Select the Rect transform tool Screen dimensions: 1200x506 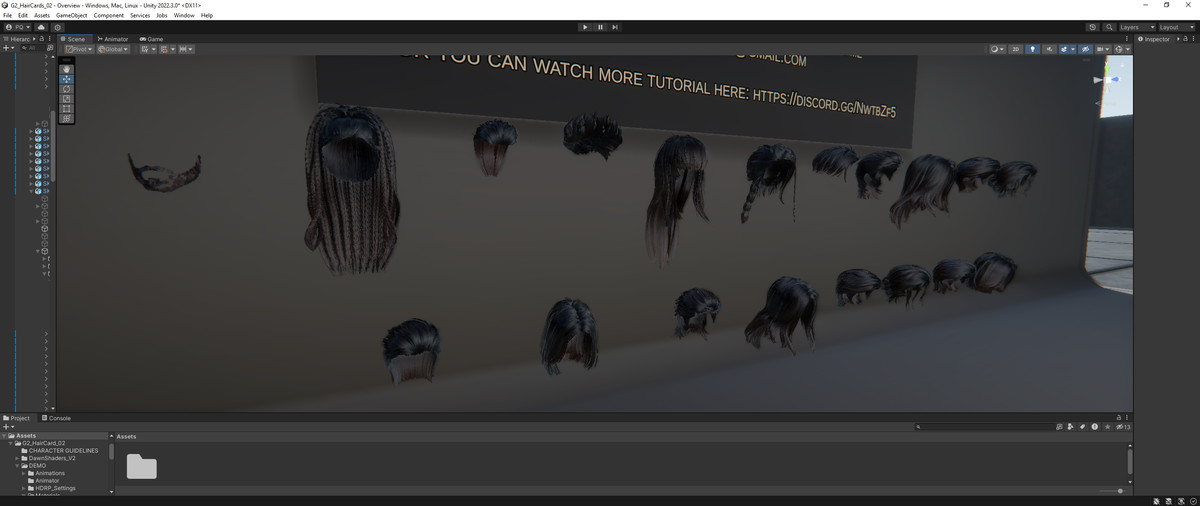[66, 108]
